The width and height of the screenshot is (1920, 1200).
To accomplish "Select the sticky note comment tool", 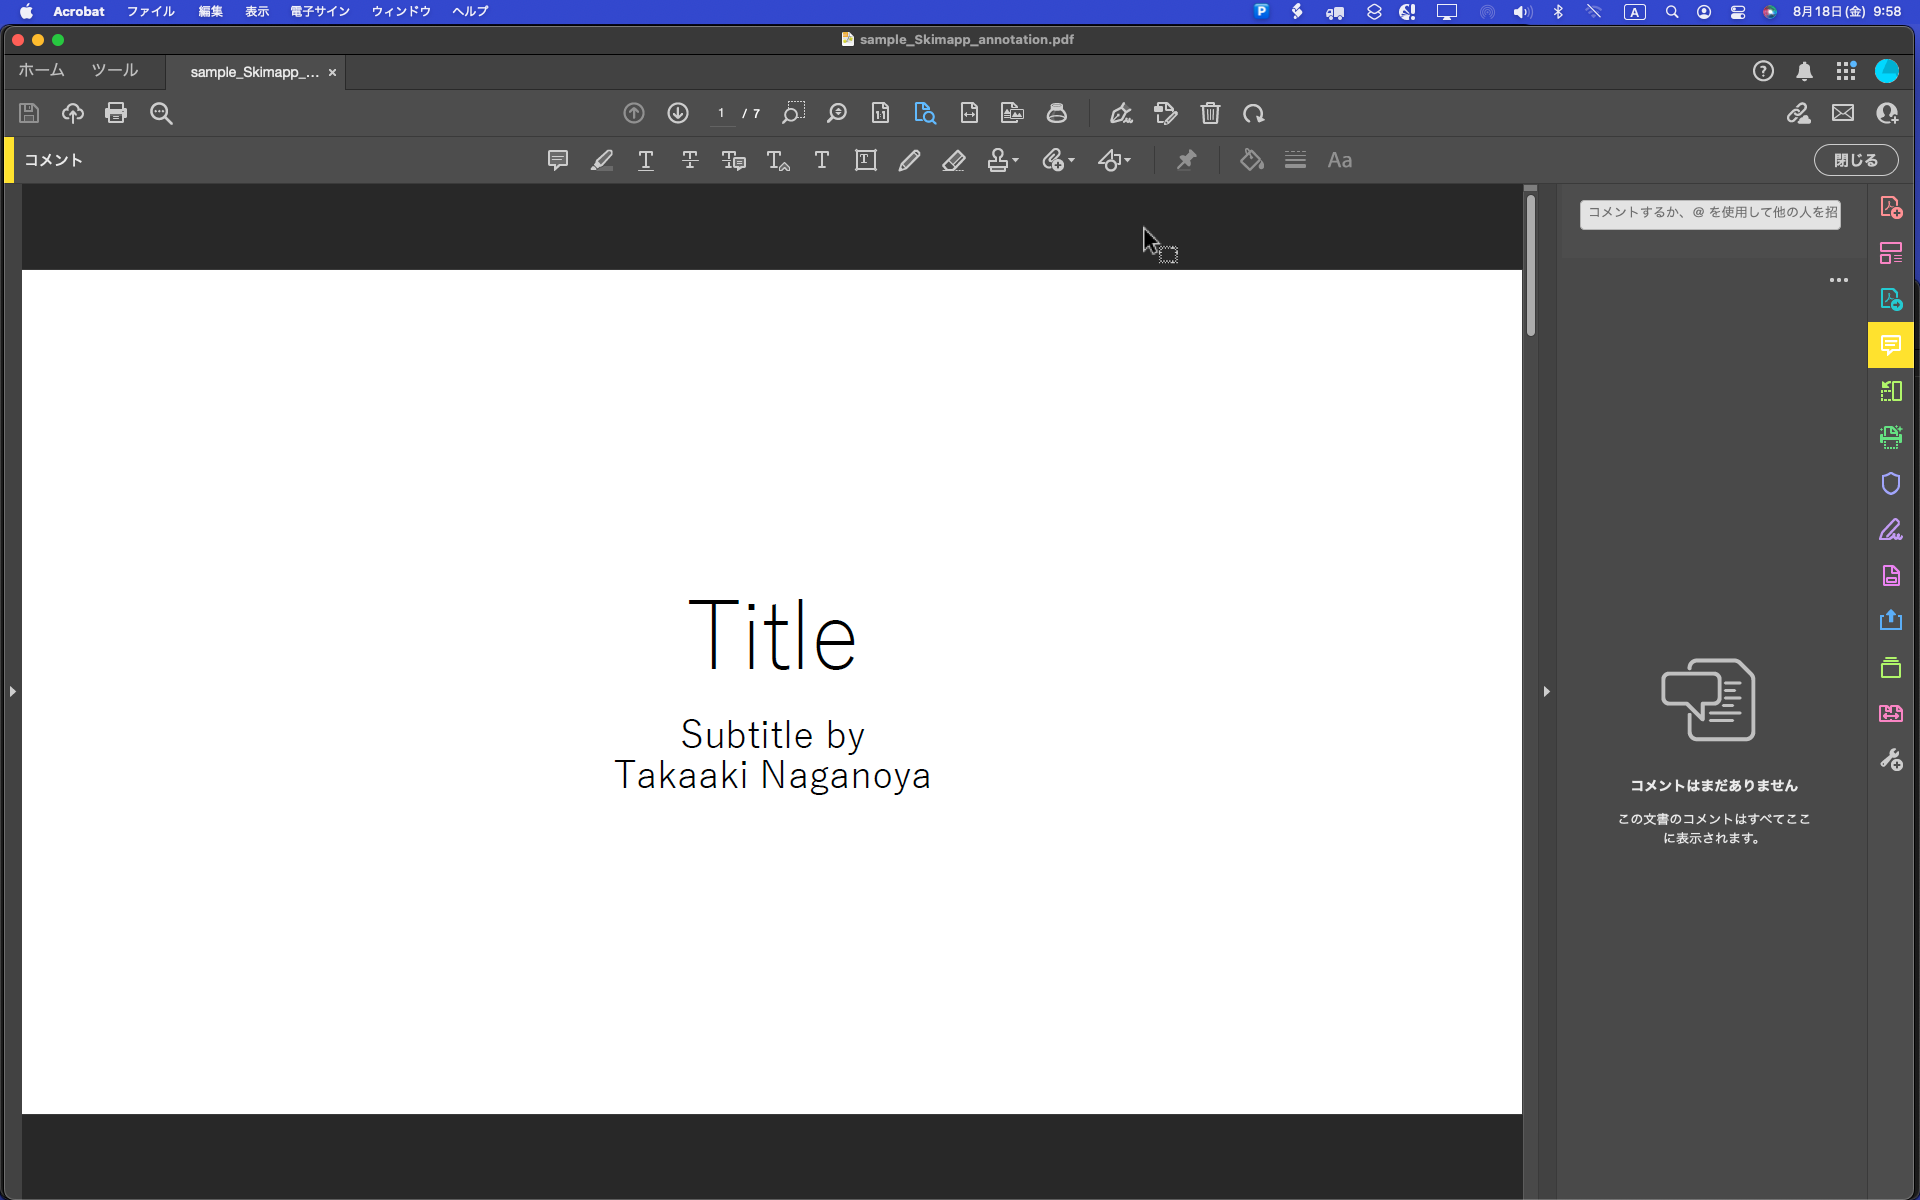I will tap(558, 160).
